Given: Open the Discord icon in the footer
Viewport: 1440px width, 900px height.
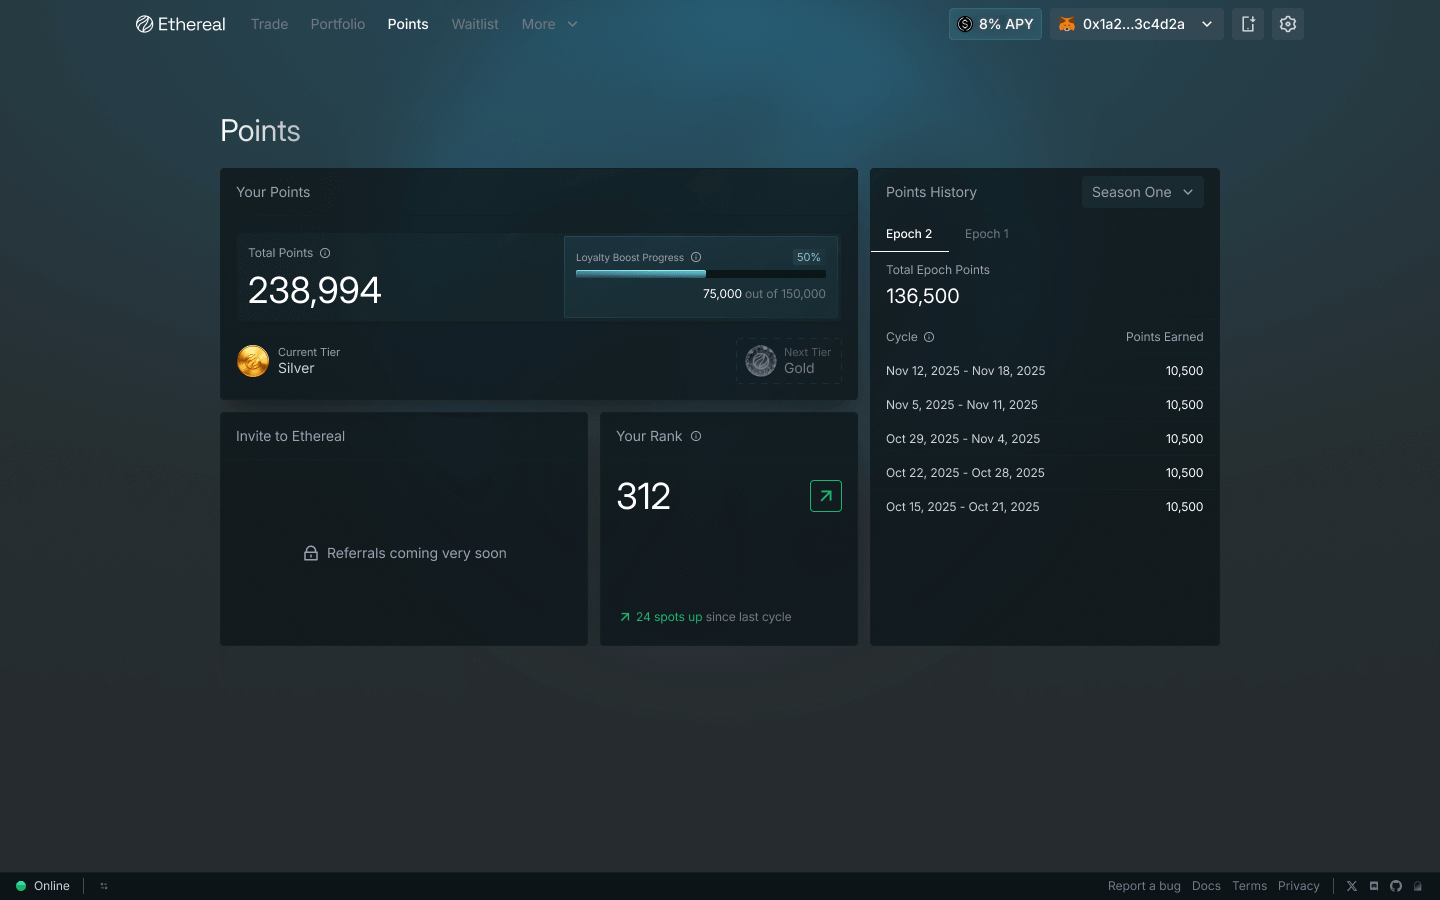Looking at the screenshot, I should 1374,886.
